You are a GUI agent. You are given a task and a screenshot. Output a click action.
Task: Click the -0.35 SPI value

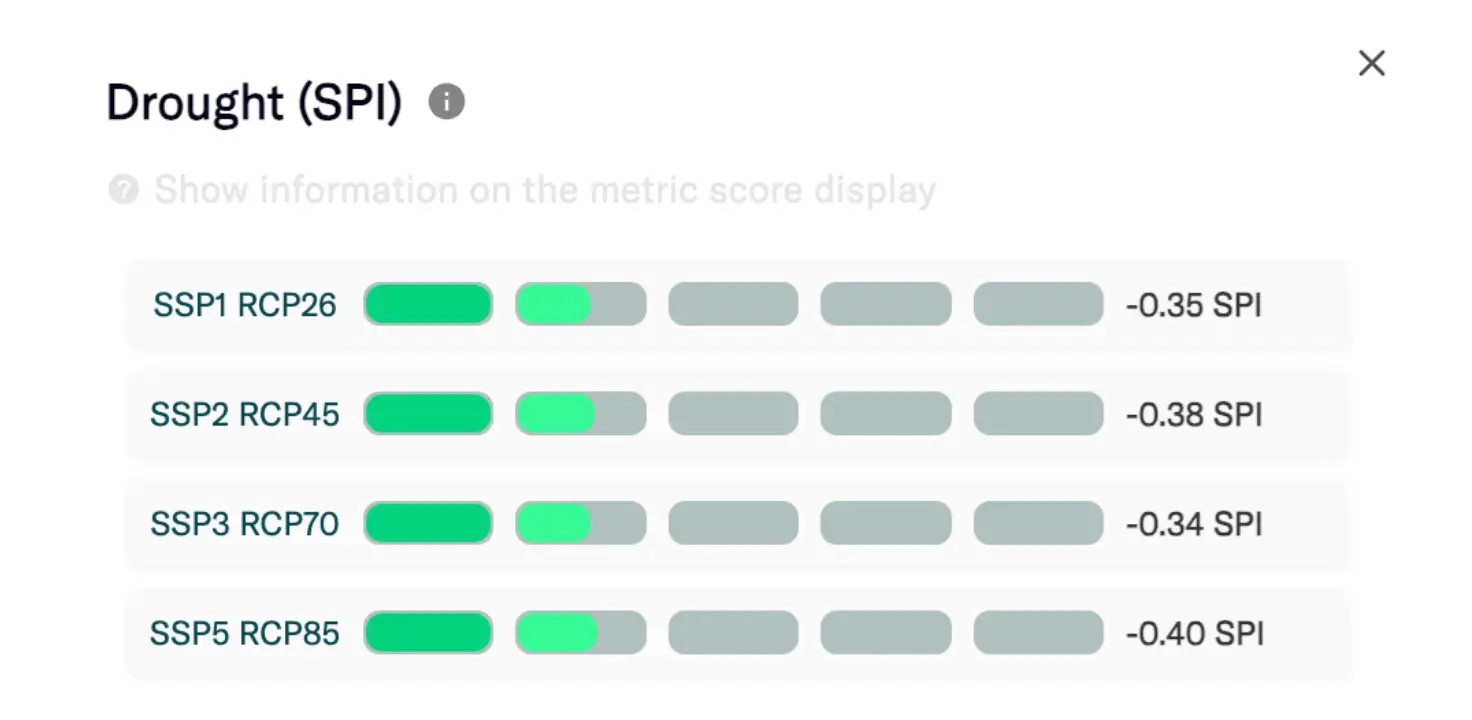tap(1194, 305)
